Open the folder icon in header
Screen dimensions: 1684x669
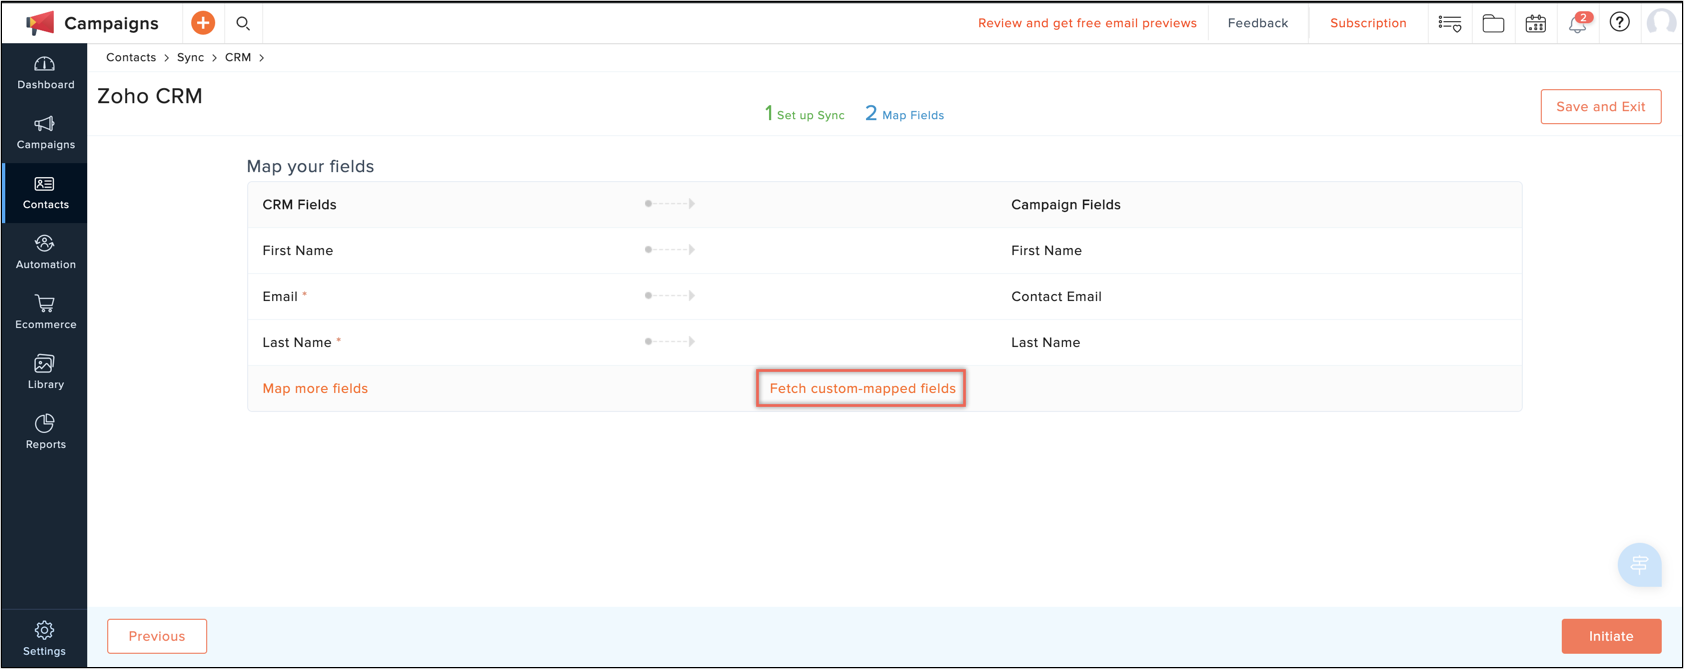tap(1493, 23)
